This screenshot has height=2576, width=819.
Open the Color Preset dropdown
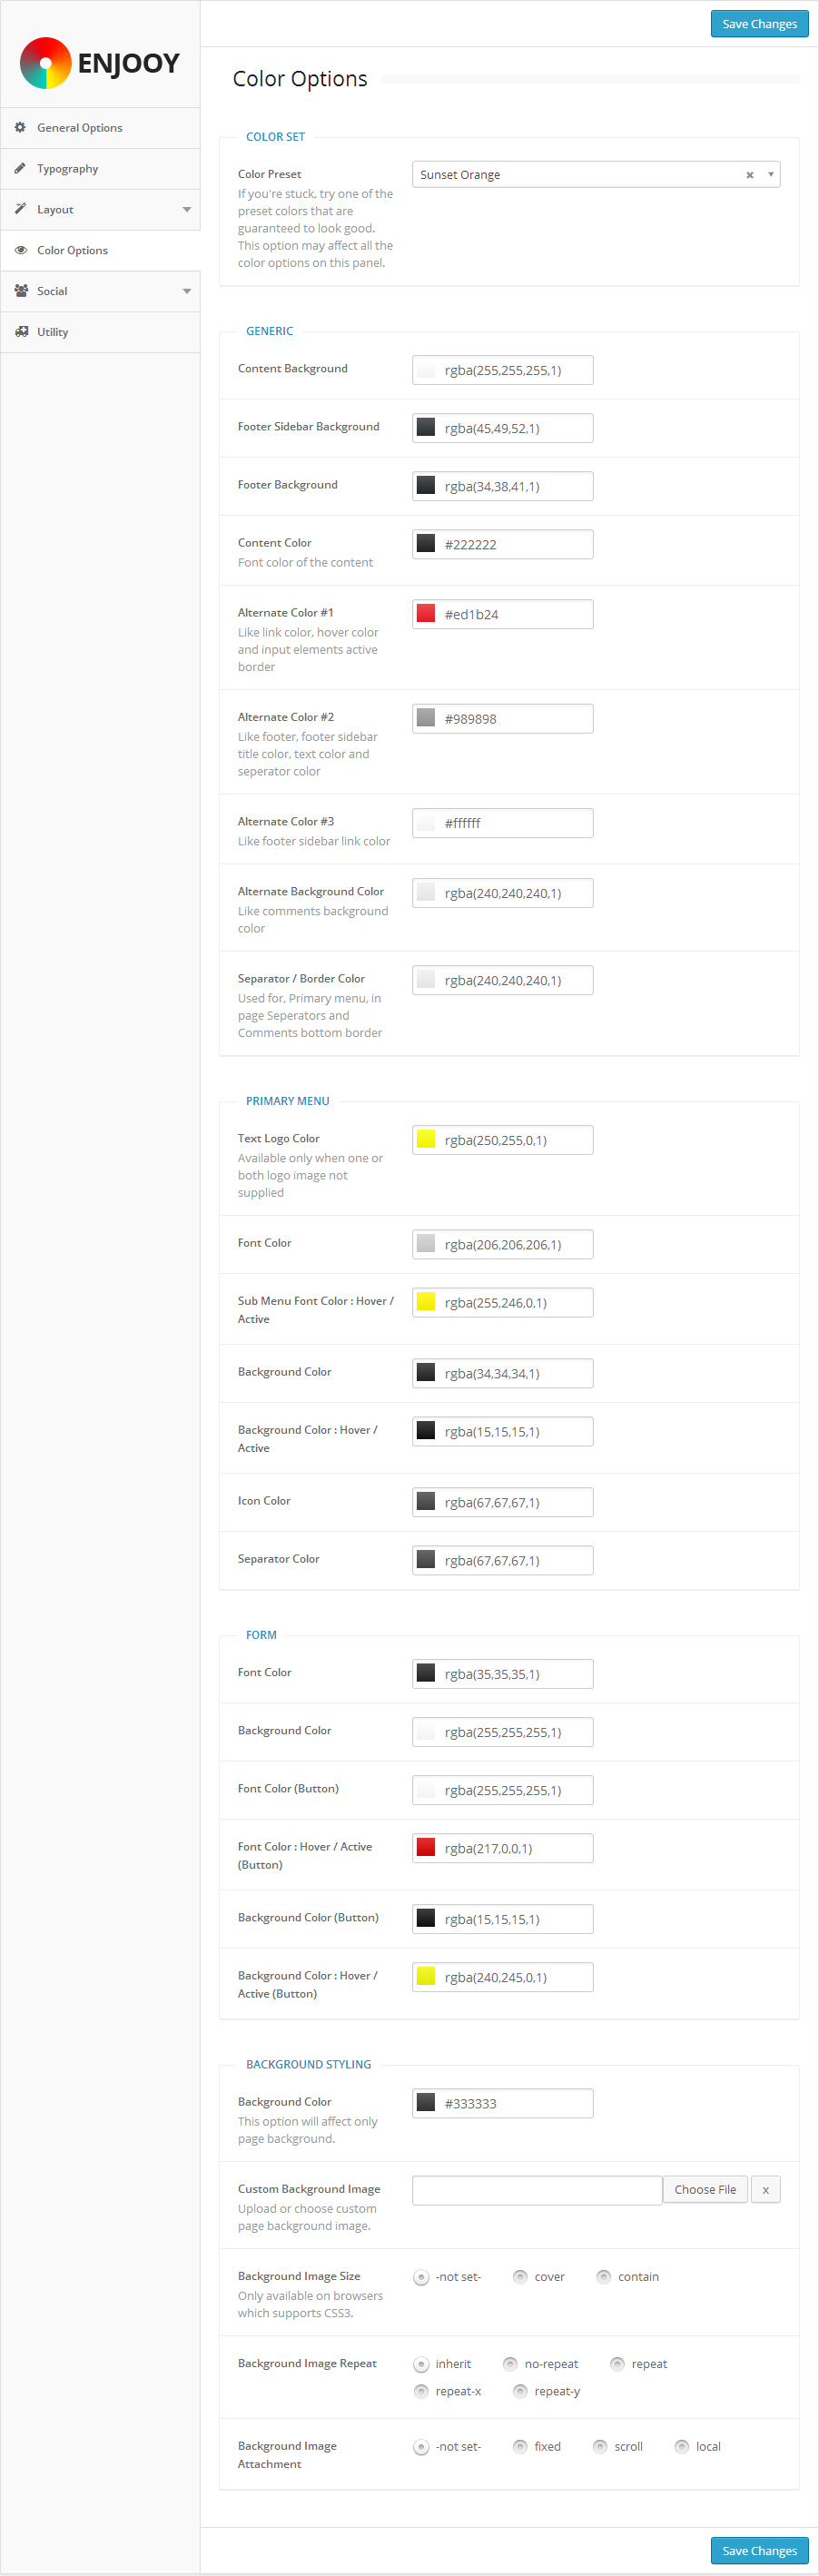(x=771, y=175)
